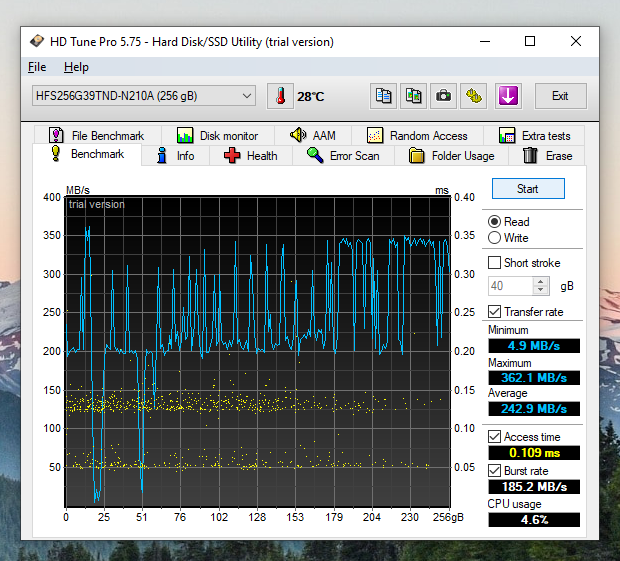
Task: Select the AAM tab
Action: click(313, 136)
